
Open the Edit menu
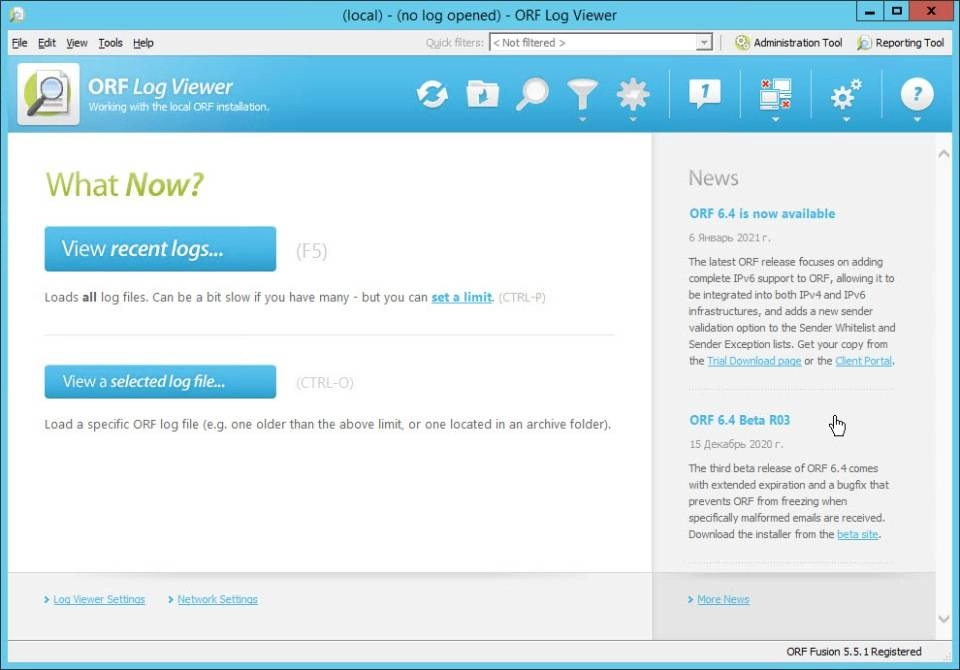coord(47,43)
